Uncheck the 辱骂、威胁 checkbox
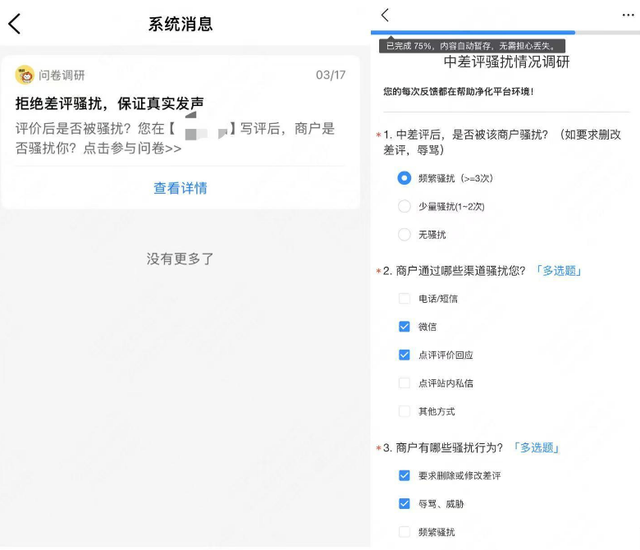This screenshot has width=640, height=550. click(x=404, y=504)
